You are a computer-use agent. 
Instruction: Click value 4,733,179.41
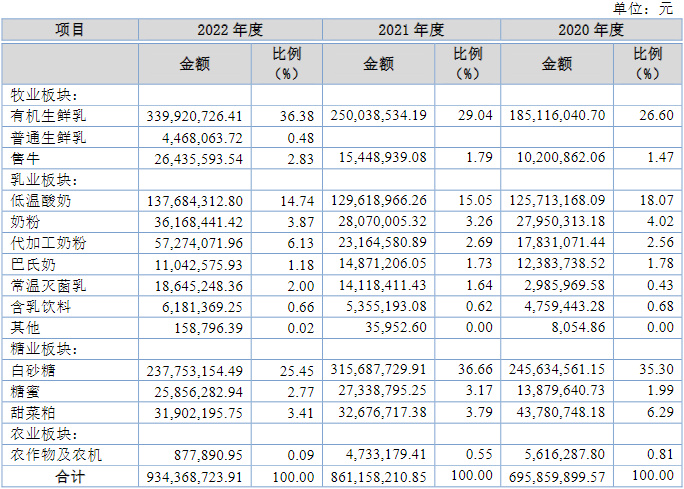386,454
